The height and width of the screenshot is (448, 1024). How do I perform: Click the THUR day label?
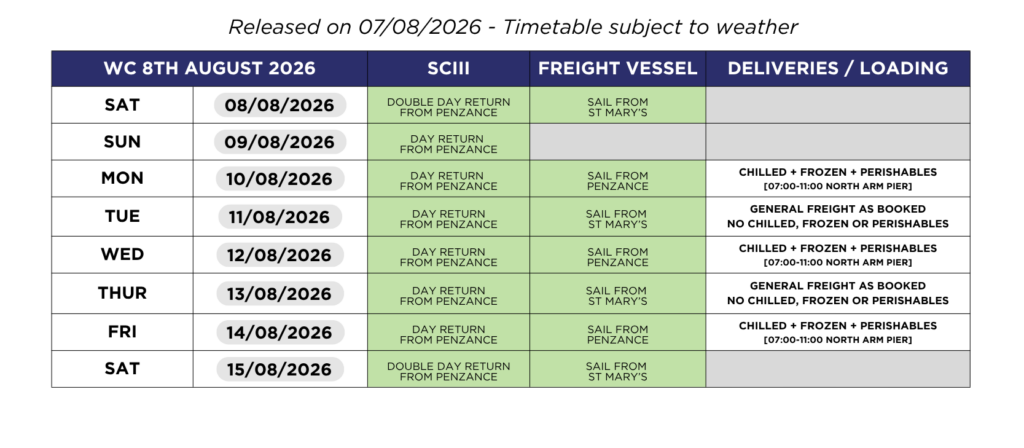(x=122, y=293)
